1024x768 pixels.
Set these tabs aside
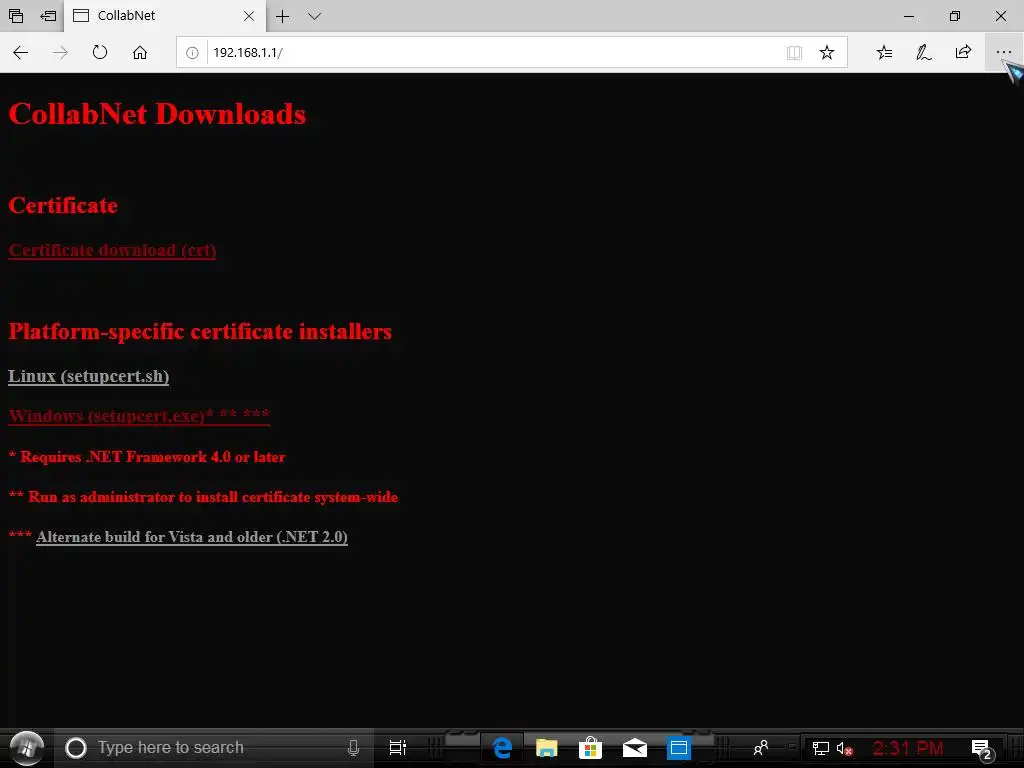click(48, 16)
